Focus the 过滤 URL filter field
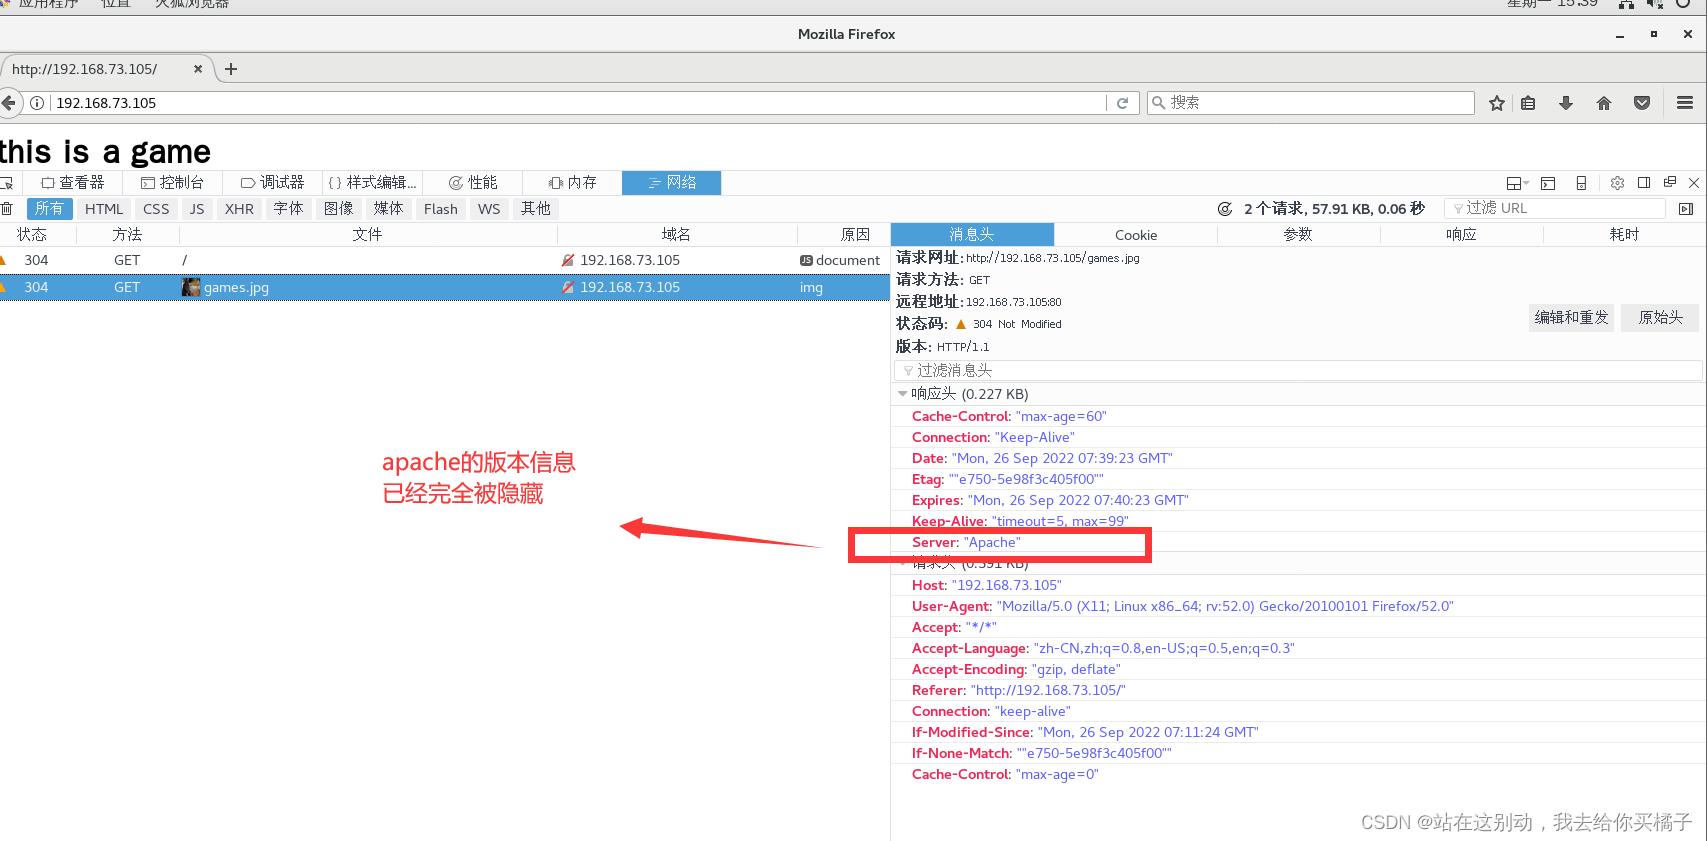Viewport: 1707px width, 841px height. click(1555, 208)
